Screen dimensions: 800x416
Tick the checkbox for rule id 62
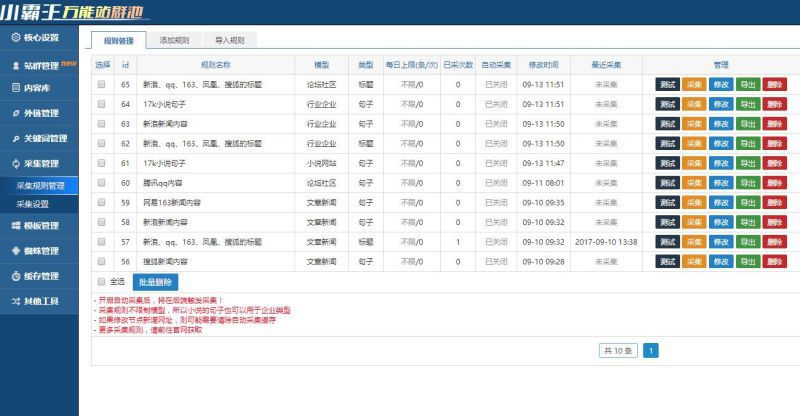coord(102,143)
